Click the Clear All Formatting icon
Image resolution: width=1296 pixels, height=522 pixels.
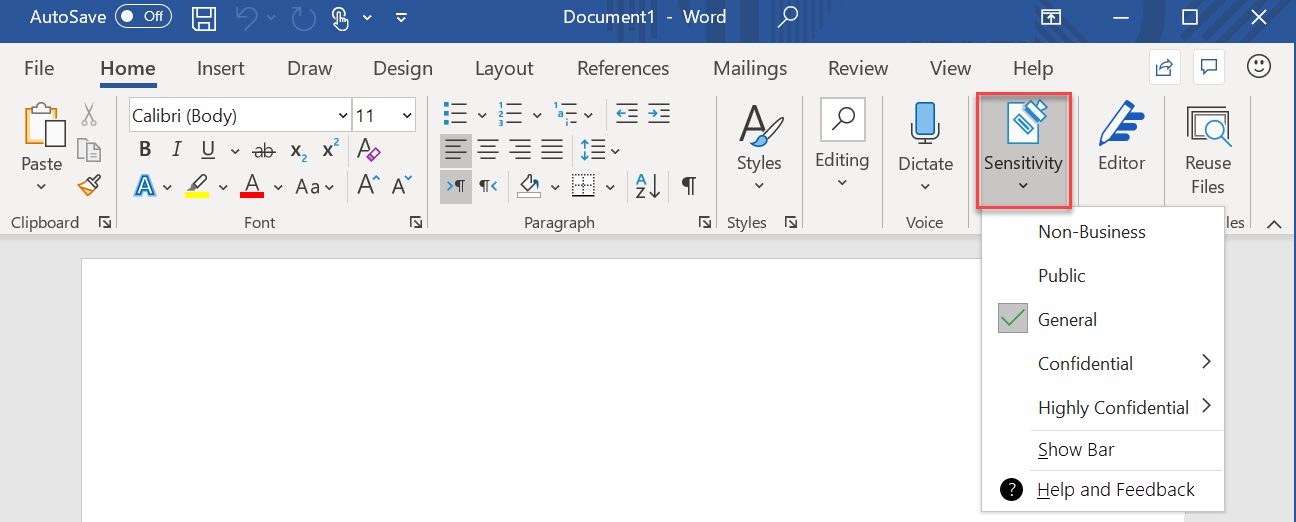click(x=369, y=150)
